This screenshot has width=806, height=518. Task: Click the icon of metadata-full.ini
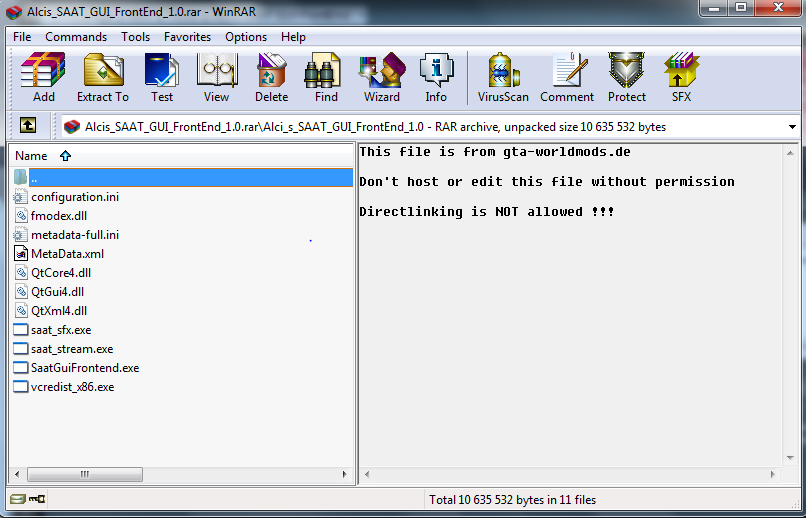coord(20,235)
